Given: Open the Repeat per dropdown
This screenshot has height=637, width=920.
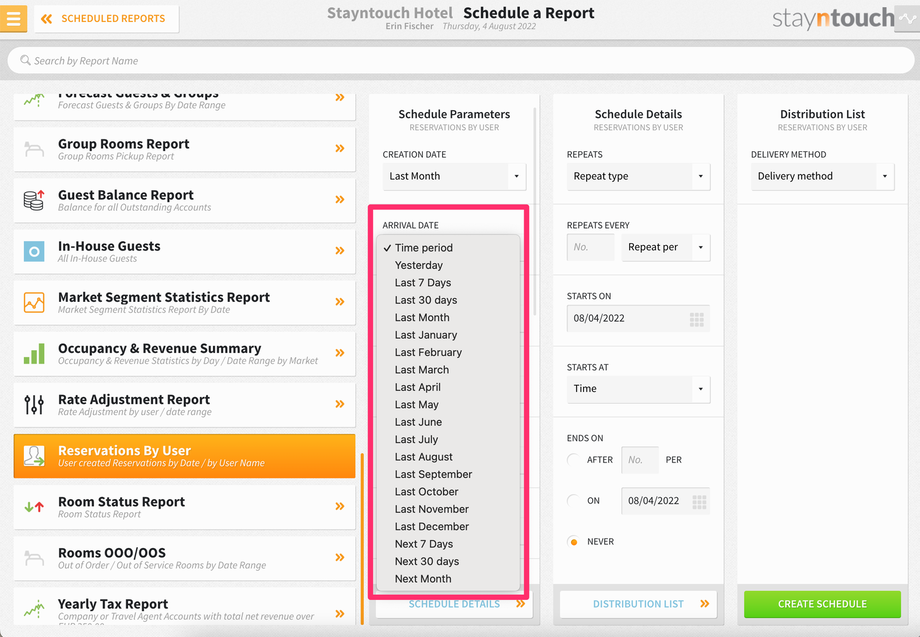Looking at the screenshot, I should (666, 247).
